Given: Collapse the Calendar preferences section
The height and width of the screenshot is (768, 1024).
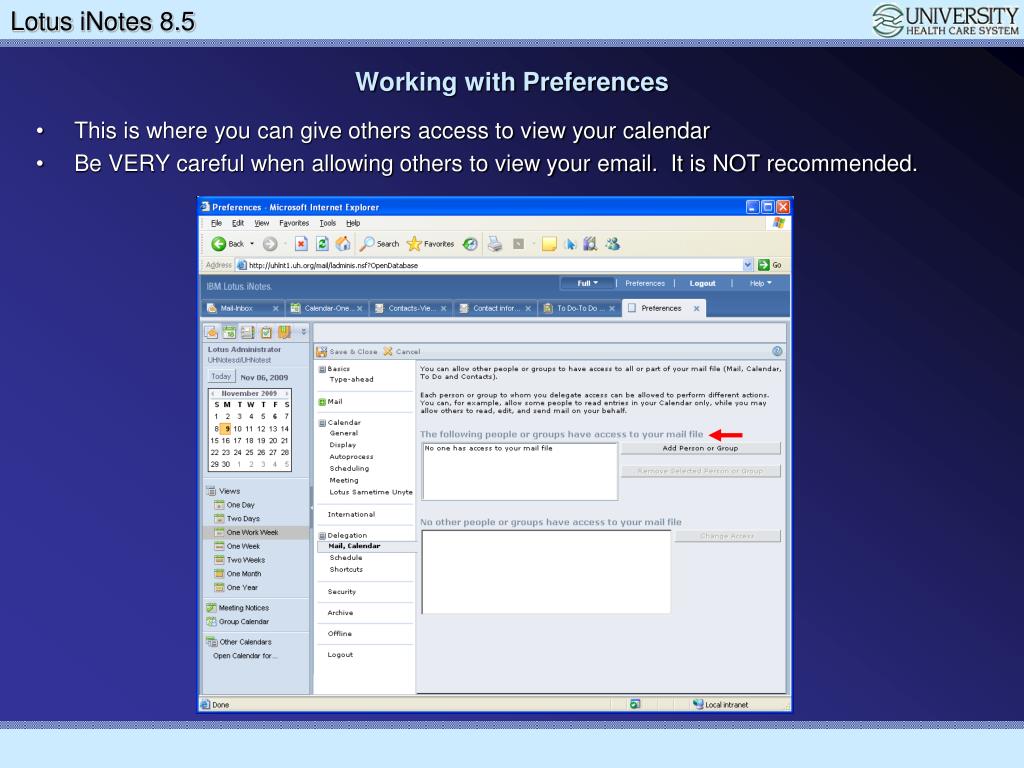Looking at the screenshot, I should tap(322, 423).
